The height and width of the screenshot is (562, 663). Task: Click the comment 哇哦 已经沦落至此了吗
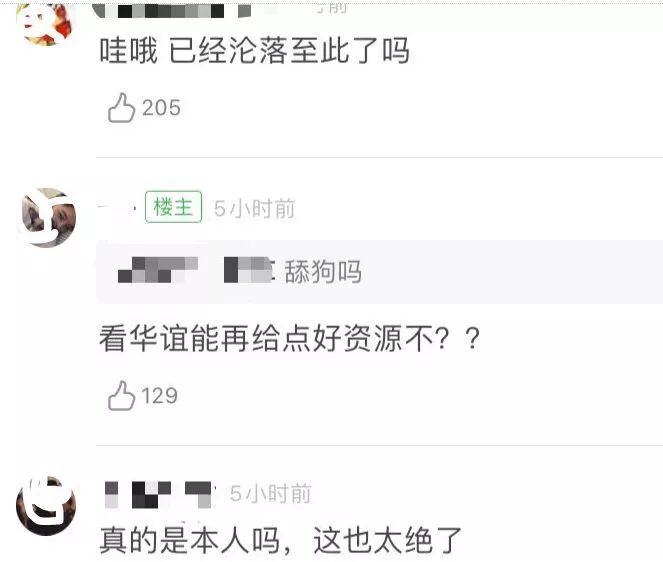click(x=255, y=51)
